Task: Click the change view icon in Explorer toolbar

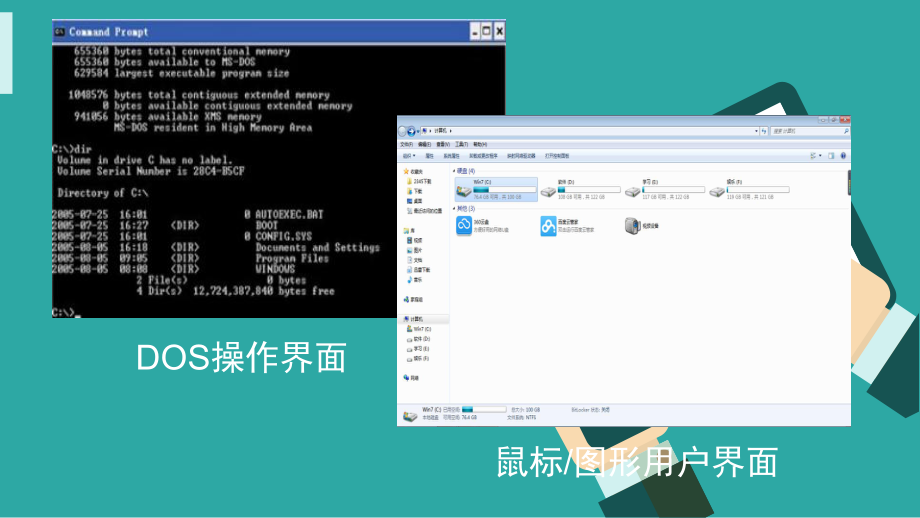Action: (x=813, y=156)
